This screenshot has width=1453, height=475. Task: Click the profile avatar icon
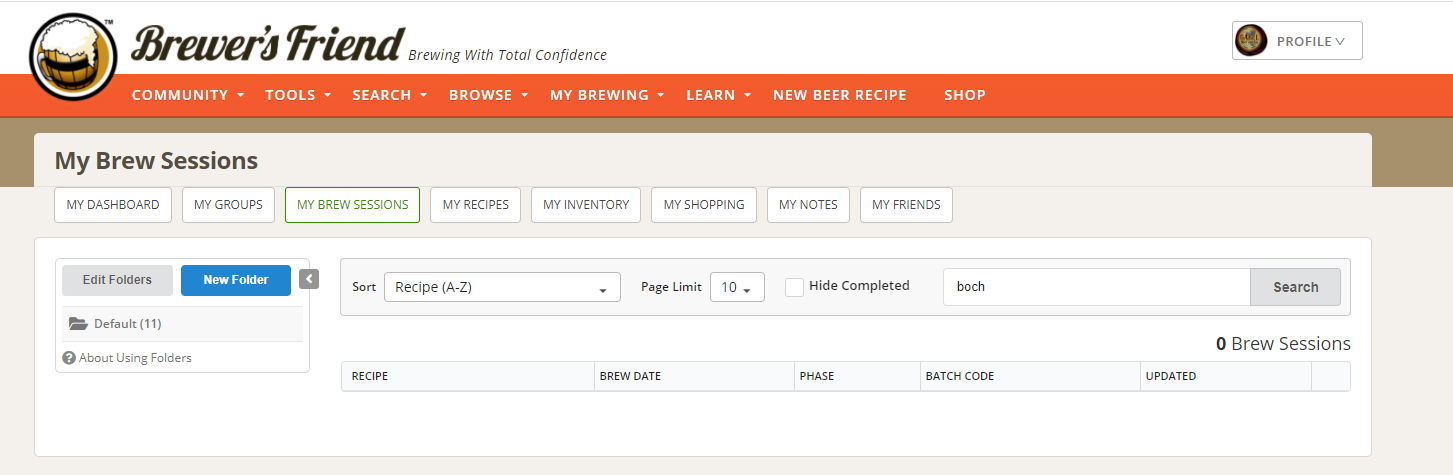(x=1252, y=41)
